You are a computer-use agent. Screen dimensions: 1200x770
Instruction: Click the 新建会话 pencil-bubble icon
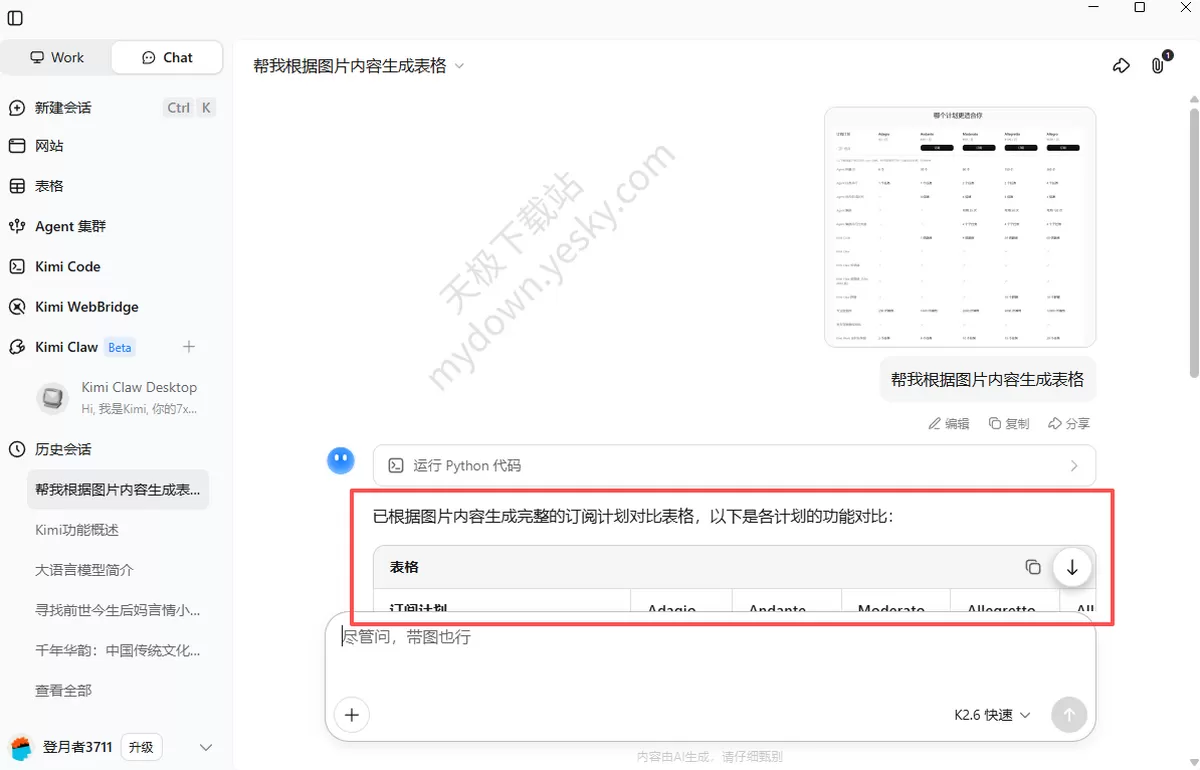[x=17, y=108]
